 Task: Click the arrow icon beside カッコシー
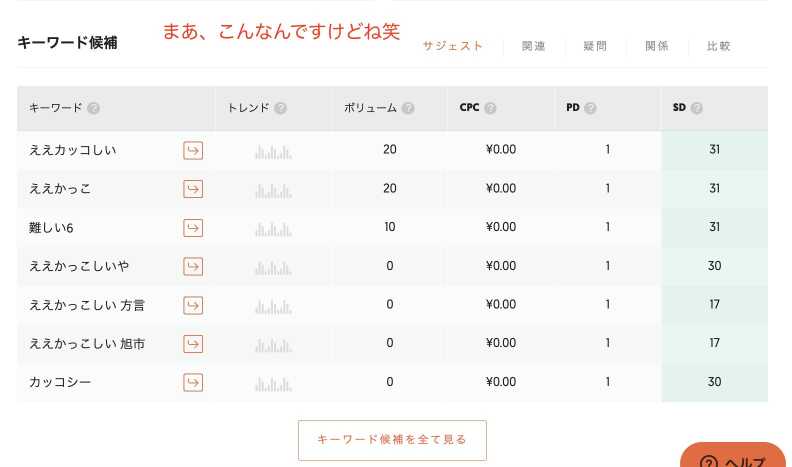tap(193, 383)
